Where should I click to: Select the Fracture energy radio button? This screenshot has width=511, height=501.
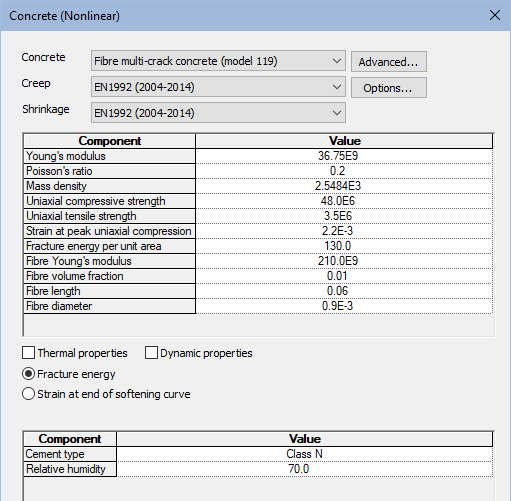(x=28, y=374)
